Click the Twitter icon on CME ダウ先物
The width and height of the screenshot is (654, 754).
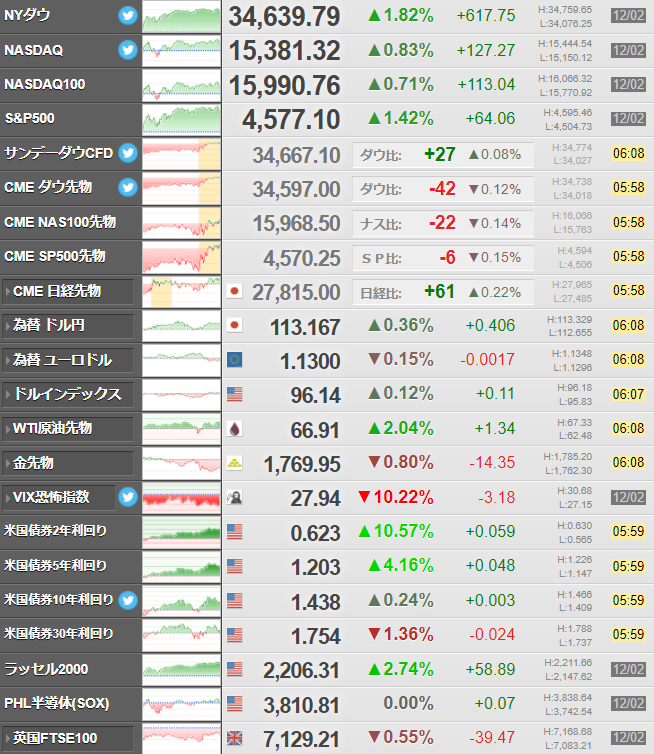click(x=128, y=187)
